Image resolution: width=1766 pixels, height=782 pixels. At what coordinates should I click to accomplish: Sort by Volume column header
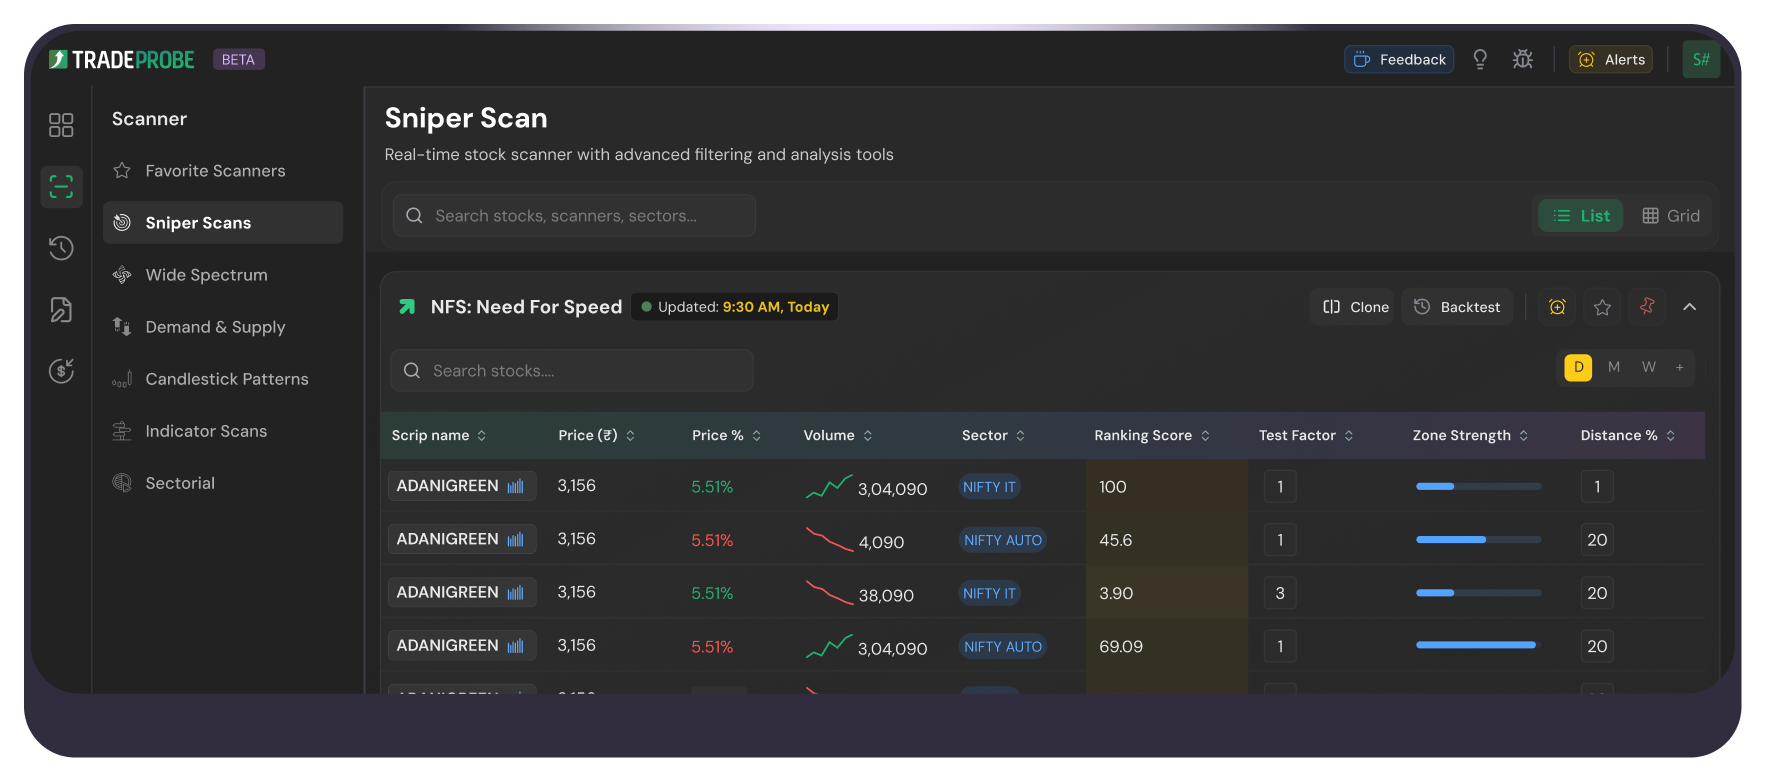click(838, 436)
